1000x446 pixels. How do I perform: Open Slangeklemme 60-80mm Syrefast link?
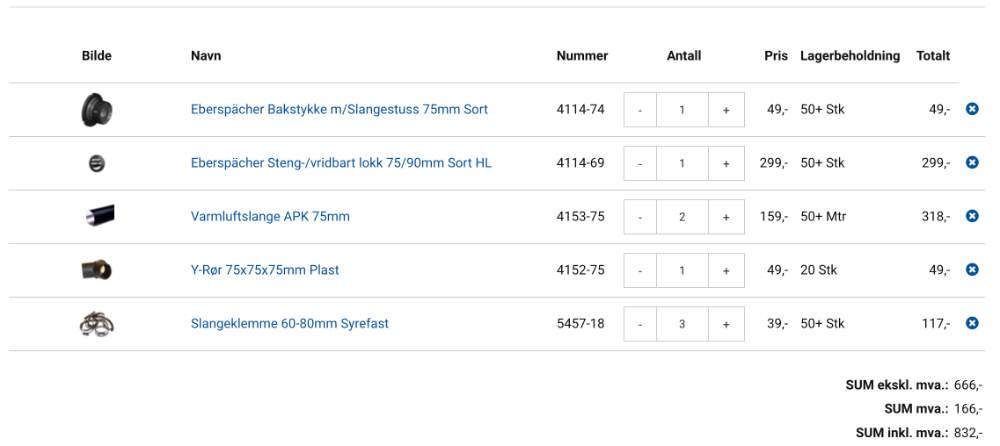pos(289,323)
